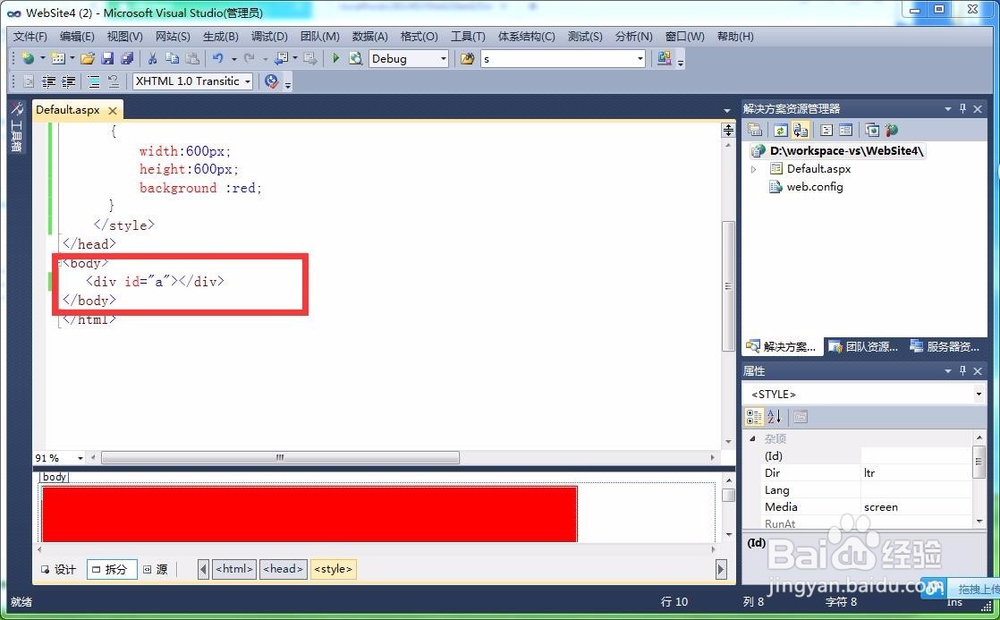Screen dimensions: 1000x620
Task: Click the Redo arrow icon
Action: 249,59
